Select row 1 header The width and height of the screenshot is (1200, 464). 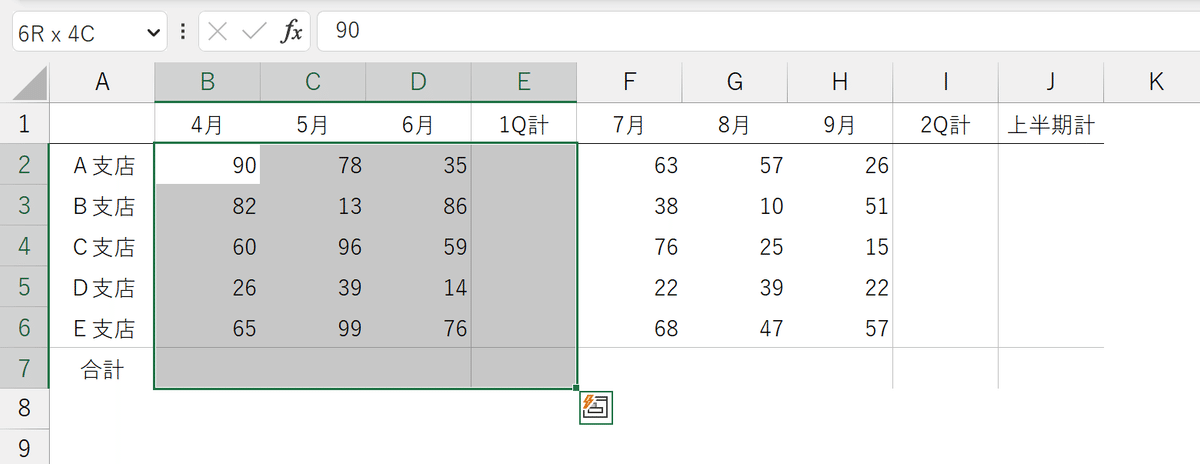(x=24, y=125)
